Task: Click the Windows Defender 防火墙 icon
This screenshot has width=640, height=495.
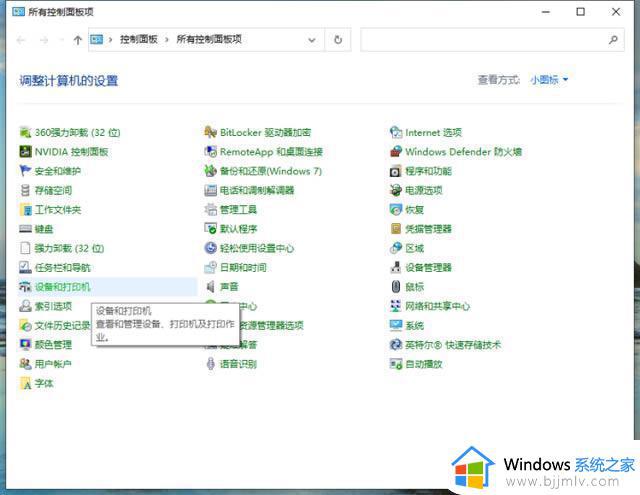Action: coord(396,151)
